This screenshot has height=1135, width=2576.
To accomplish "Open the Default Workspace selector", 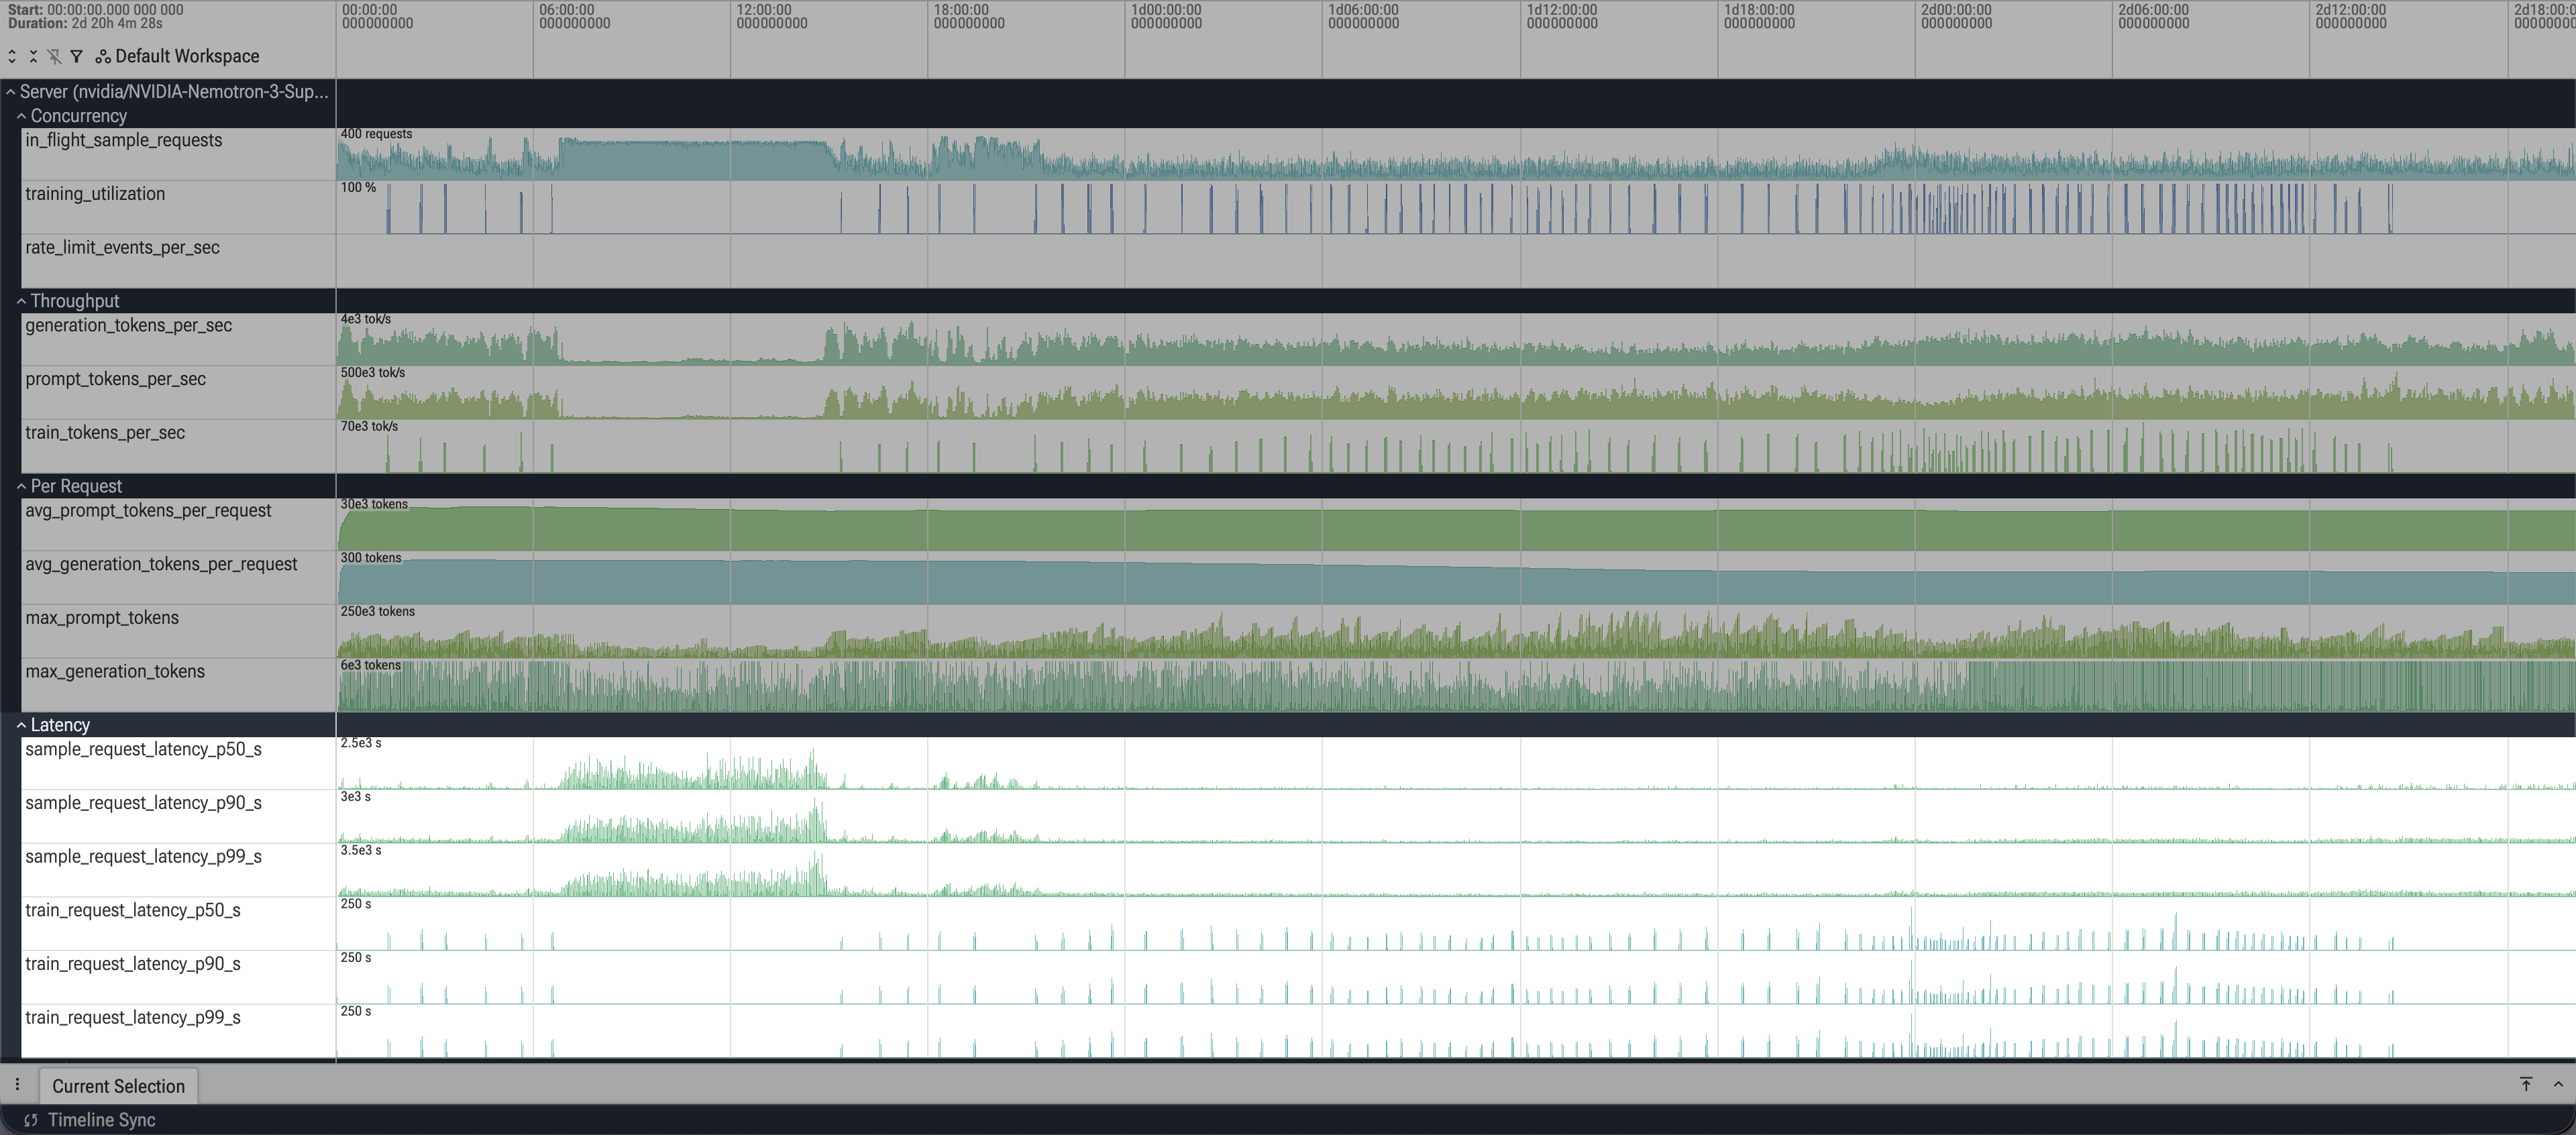I will [x=177, y=56].
